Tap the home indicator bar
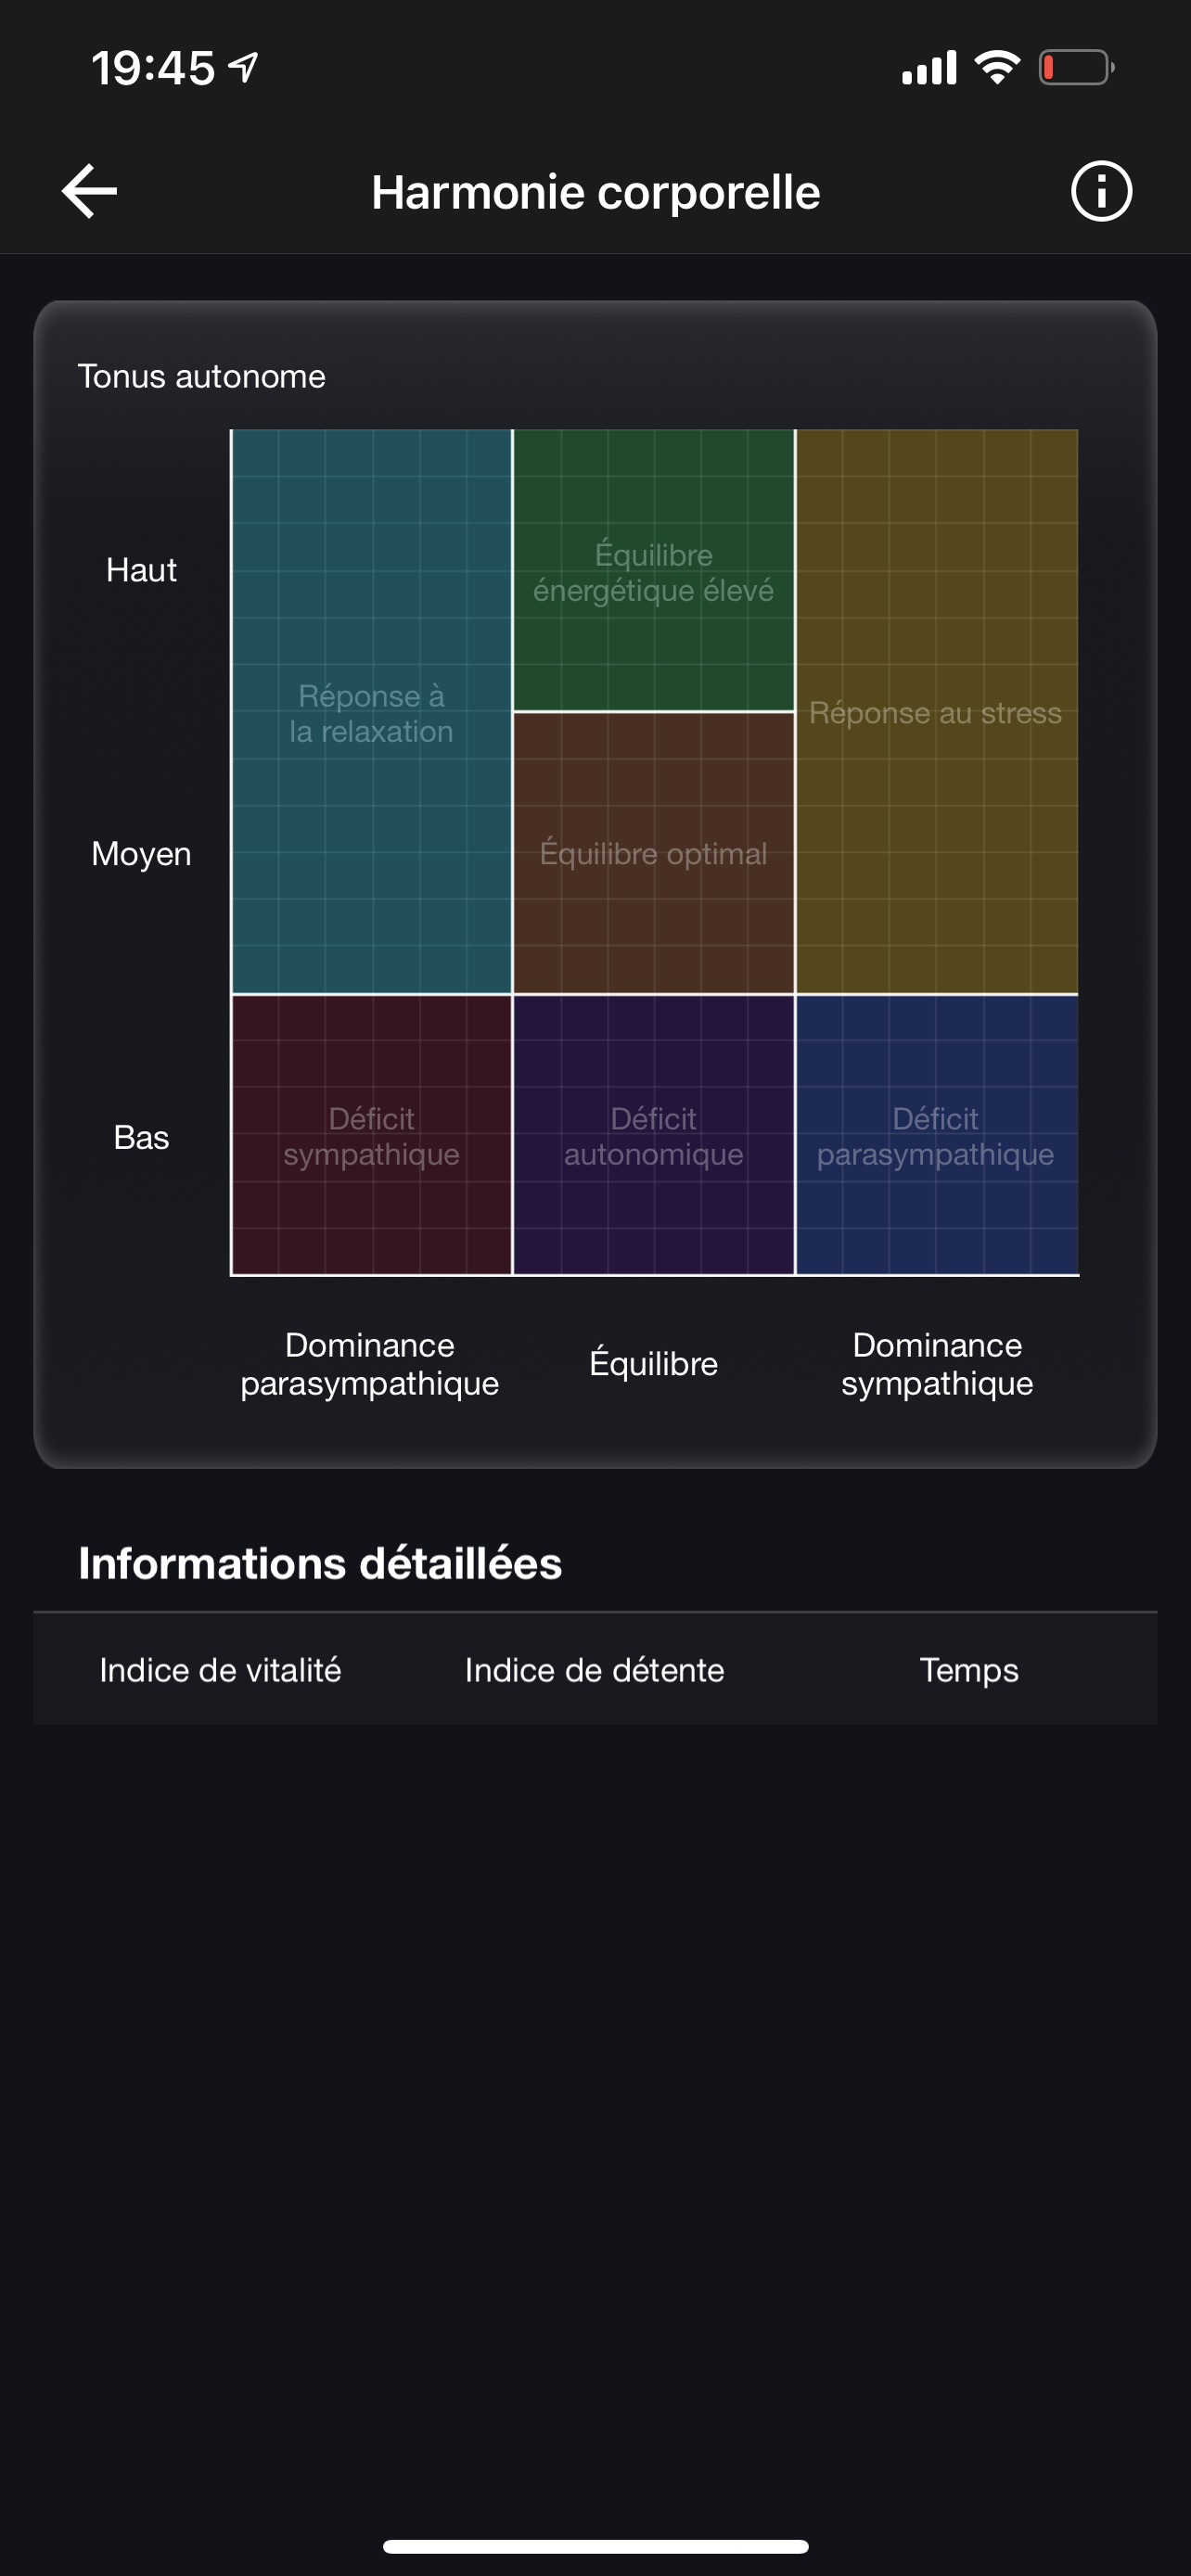Screen dimensions: 1191x2576 pyautogui.click(x=595, y=2546)
